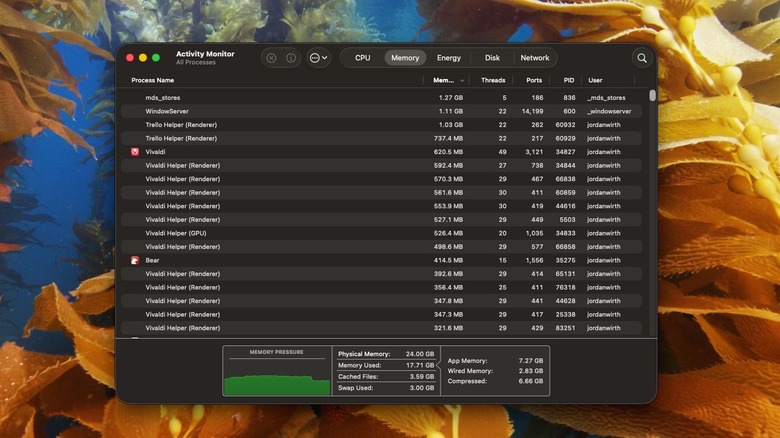The height and width of the screenshot is (438, 780).
Task: Click the process list vertical scrollbar thumb
Action: [x=652, y=96]
